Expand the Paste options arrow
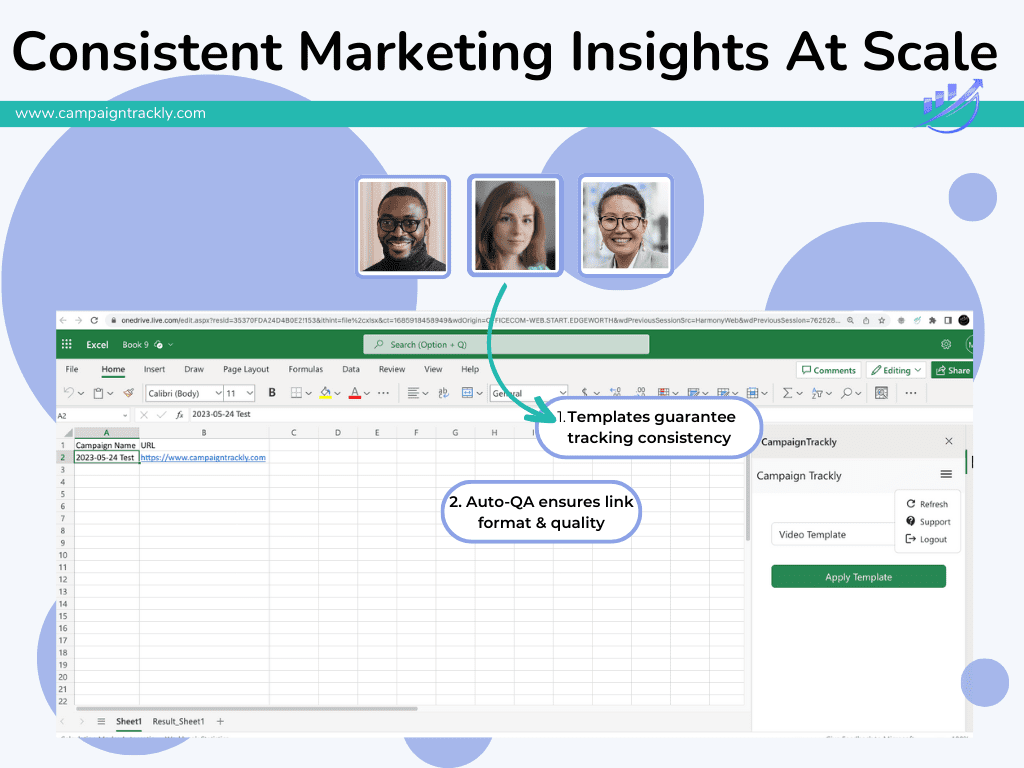This screenshot has height=768, width=1024. [110, 393]
